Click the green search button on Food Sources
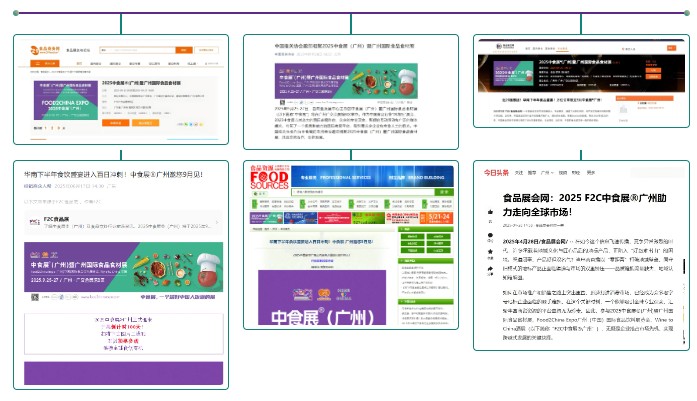Viewport: 697px width, 401px height. [x=444, y=192]
